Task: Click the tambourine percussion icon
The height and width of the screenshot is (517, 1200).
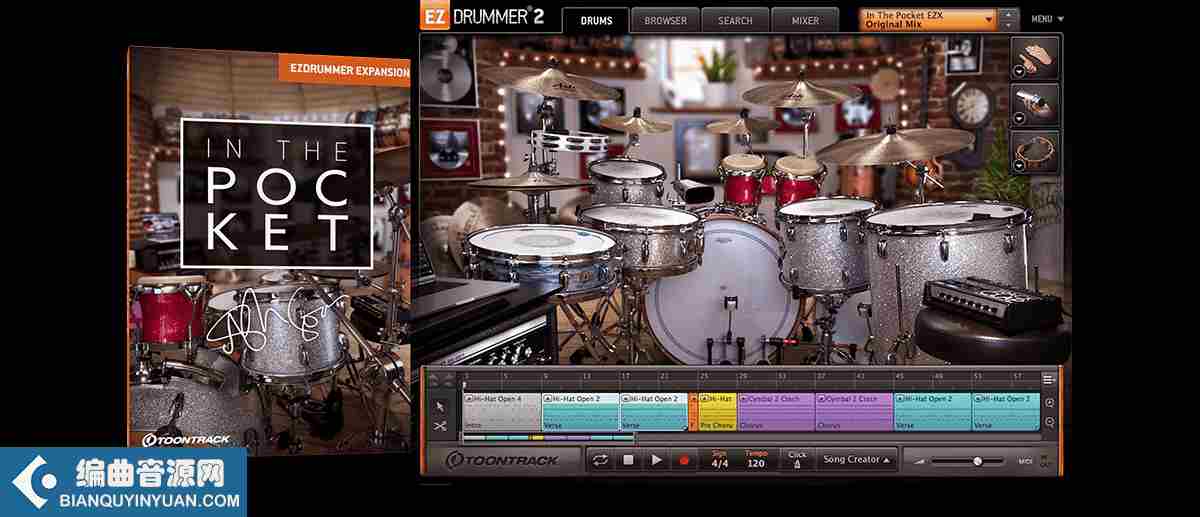Action: (x=1037, y=152)
